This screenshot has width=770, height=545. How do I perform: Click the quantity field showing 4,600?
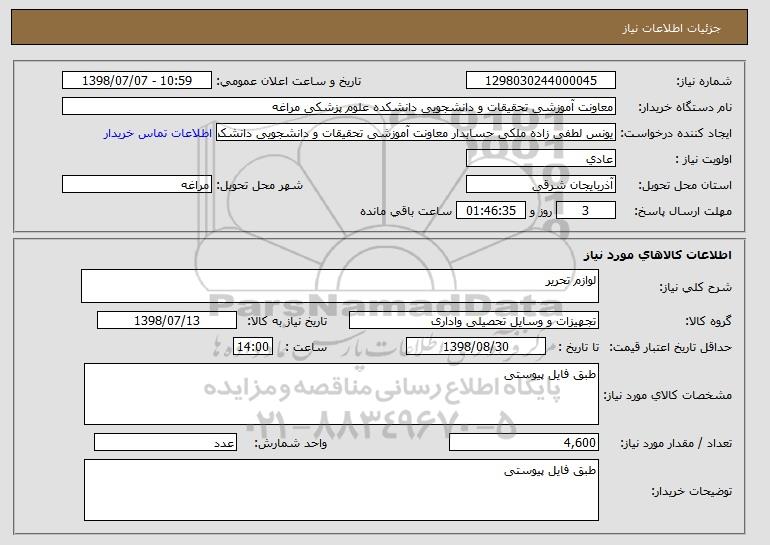click(x=524, y=442)
